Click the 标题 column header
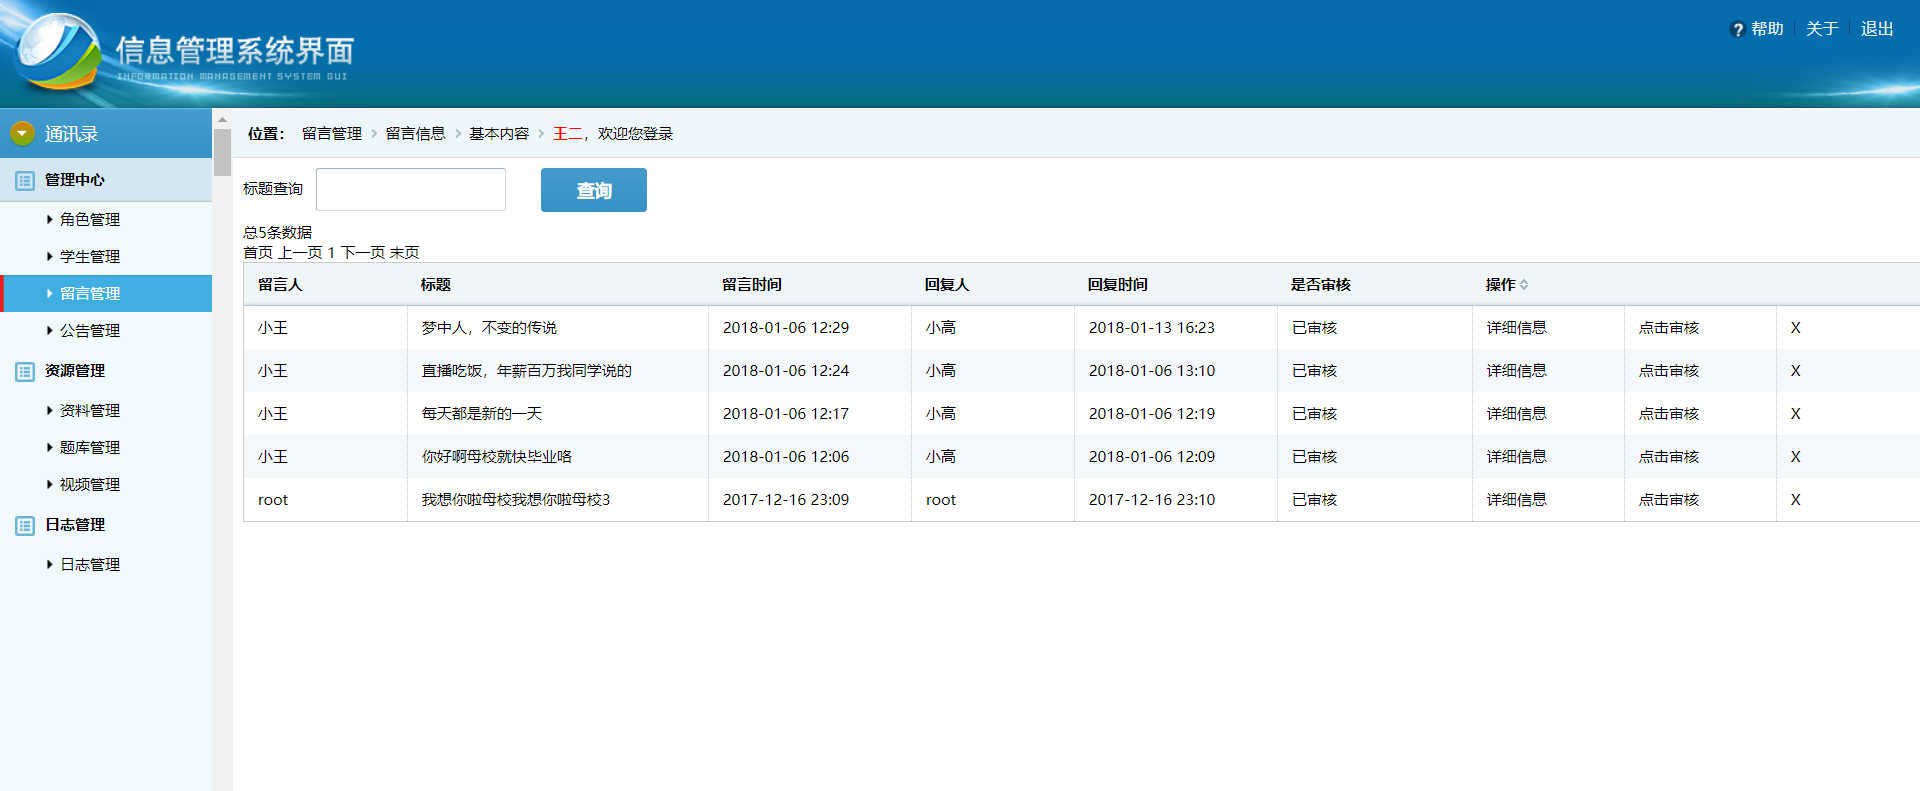The image size is (1920, 791). (x=436, y=285)
